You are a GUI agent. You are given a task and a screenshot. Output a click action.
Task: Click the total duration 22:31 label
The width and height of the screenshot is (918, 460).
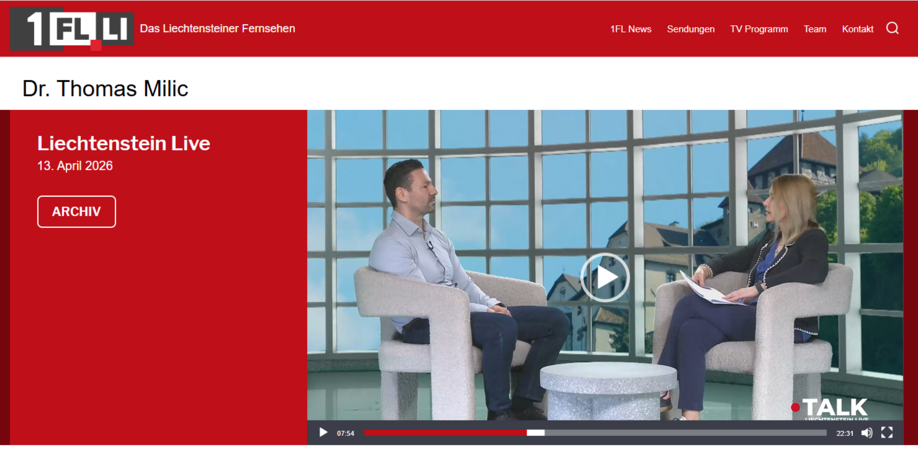pyautogui.click(x=845, y=434)
